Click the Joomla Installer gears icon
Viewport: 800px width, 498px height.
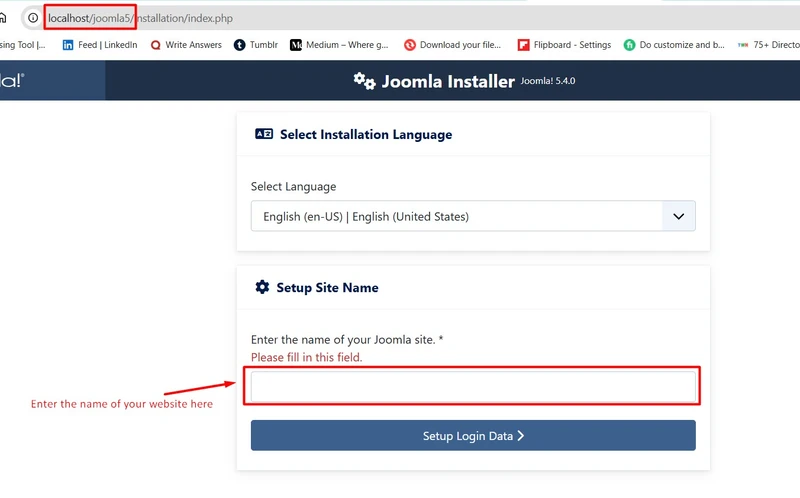364,81
